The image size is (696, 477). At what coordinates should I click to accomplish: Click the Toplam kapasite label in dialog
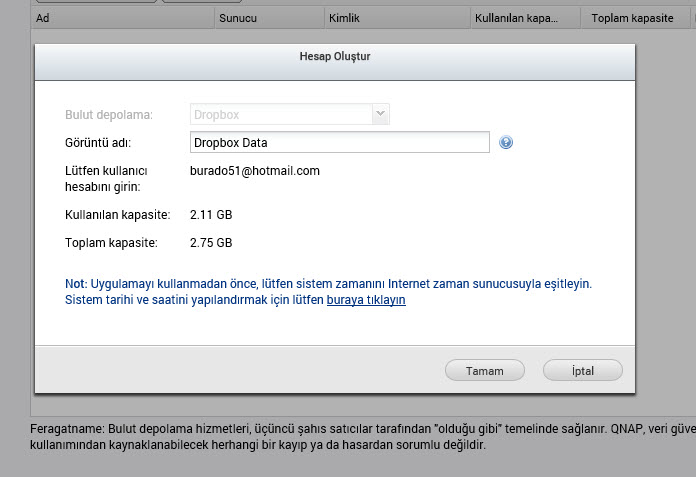[111, 243]
